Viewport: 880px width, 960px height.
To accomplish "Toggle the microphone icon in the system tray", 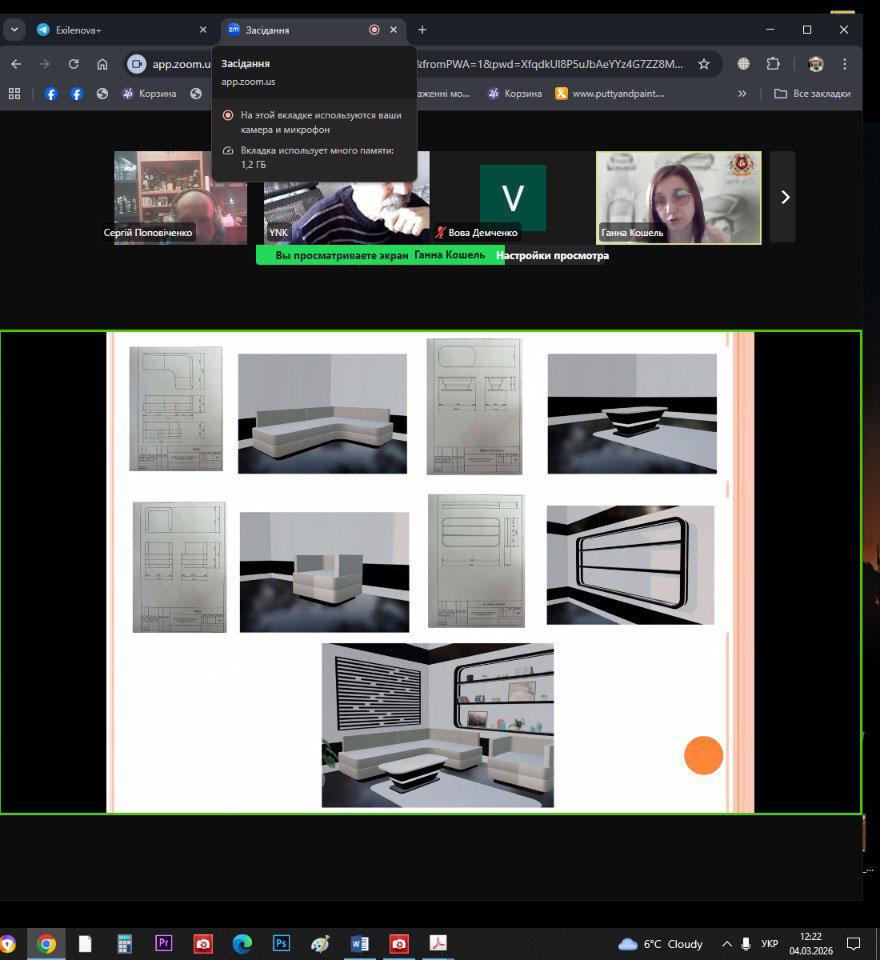I will (x=746, y=944).
